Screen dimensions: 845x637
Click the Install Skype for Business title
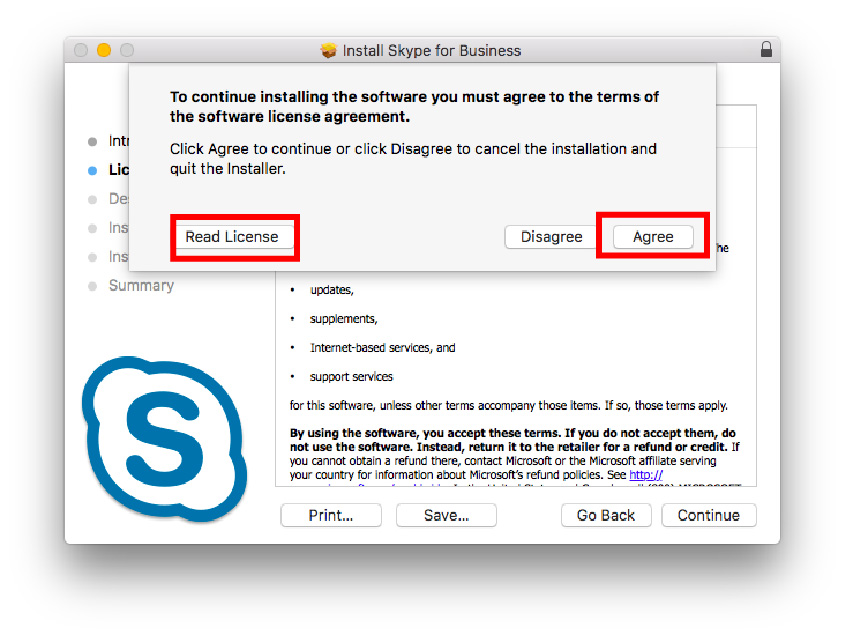point(432,51)
